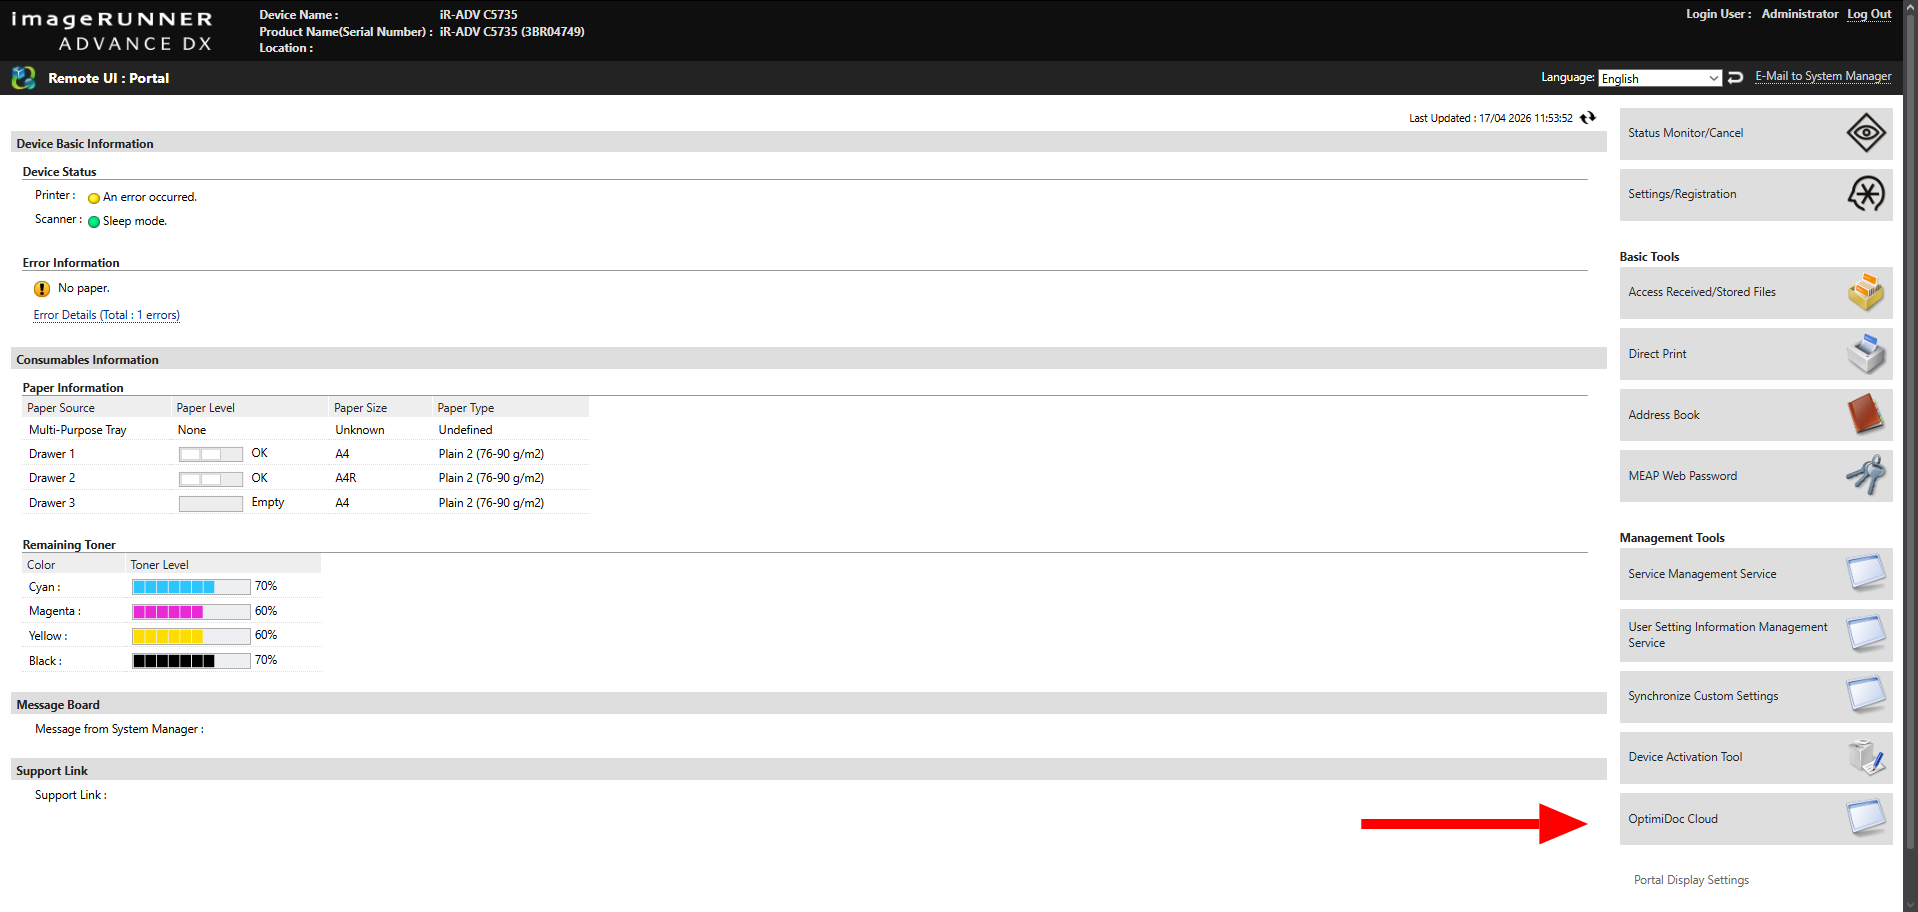Click the "Undefined" paper type cell

point(466,430)
